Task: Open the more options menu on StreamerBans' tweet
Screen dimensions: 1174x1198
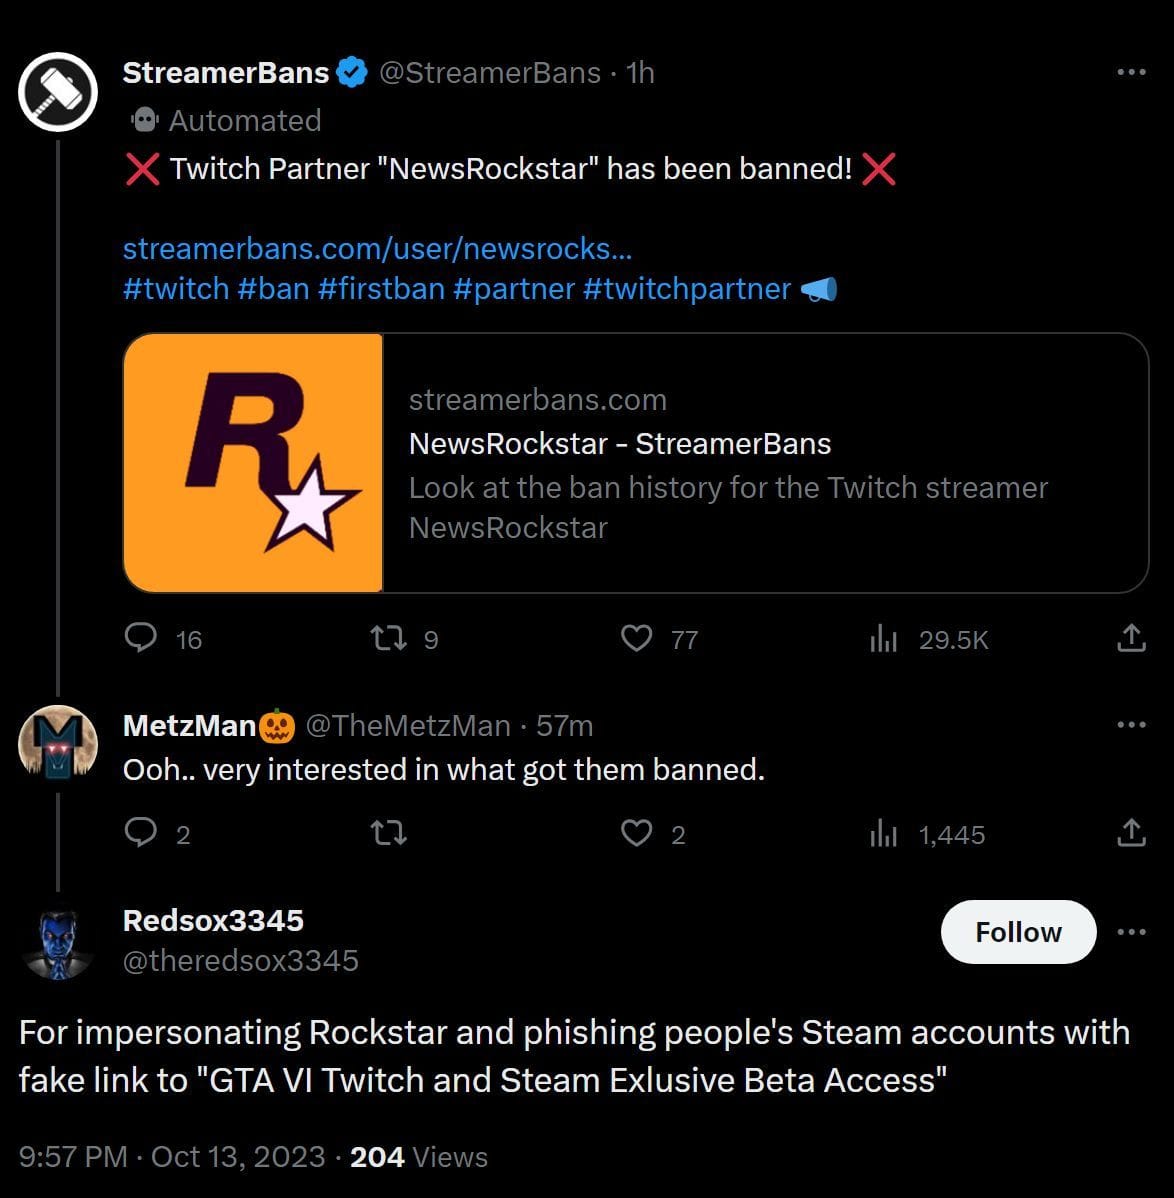Action: pos(1131,71)
